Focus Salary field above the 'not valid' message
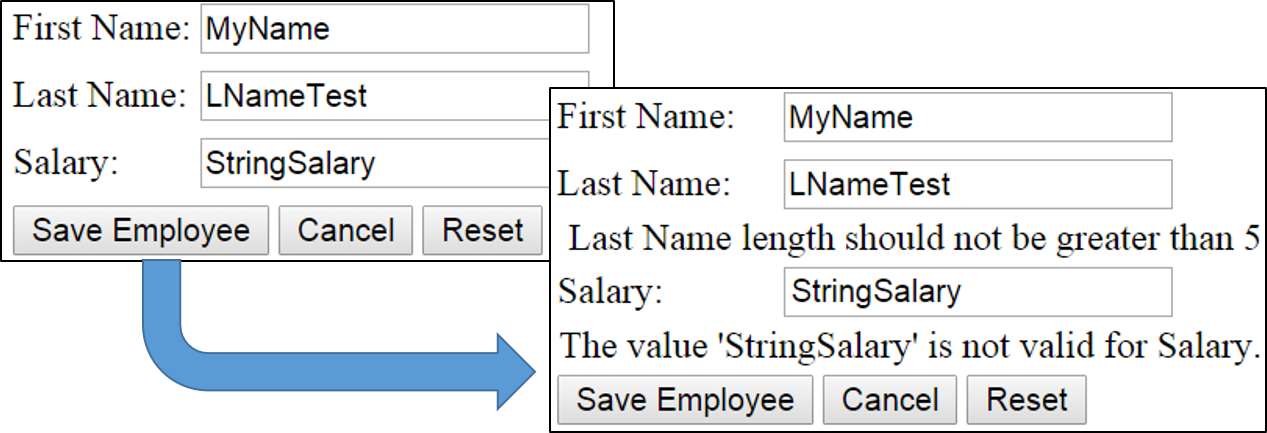 coord(978,291)
